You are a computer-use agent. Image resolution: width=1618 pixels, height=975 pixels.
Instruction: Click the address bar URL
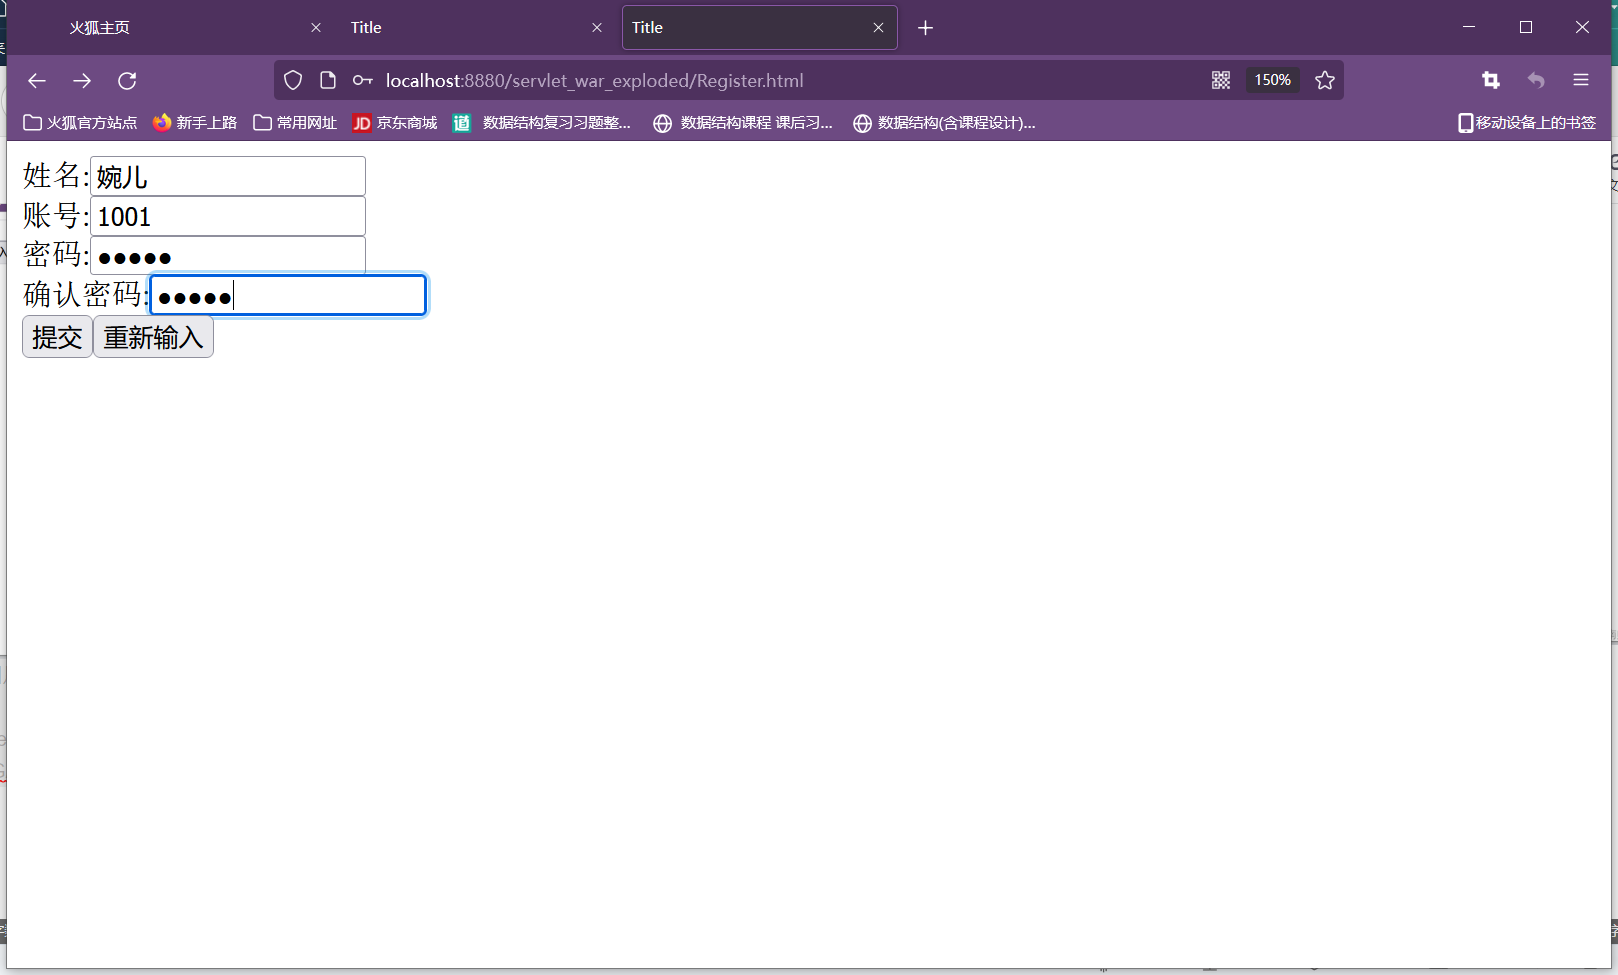595,81
